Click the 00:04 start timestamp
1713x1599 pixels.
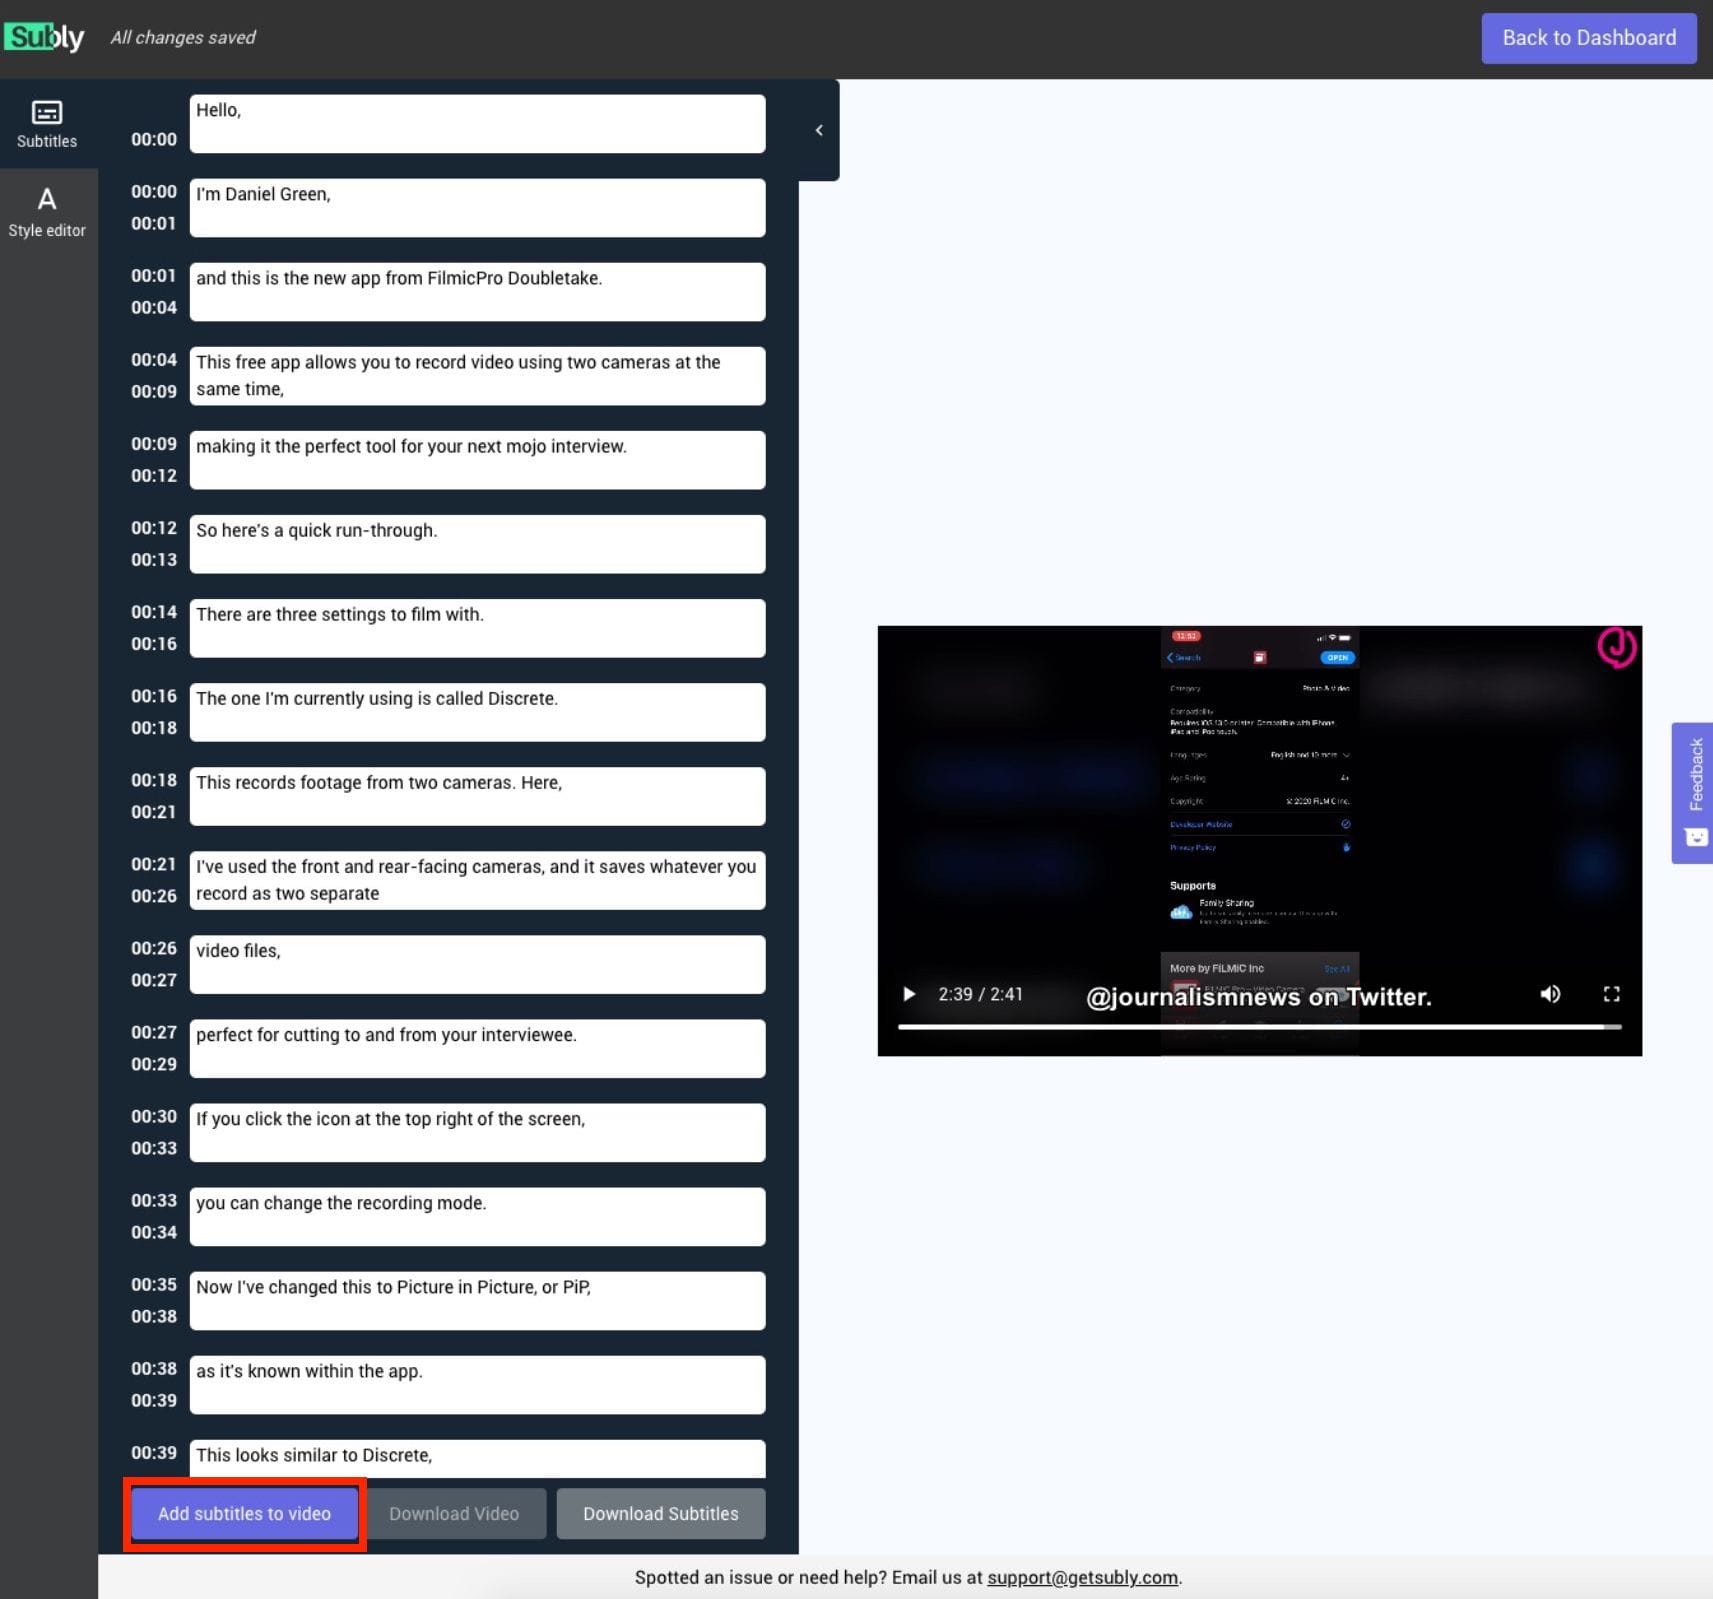click(153, 360)
